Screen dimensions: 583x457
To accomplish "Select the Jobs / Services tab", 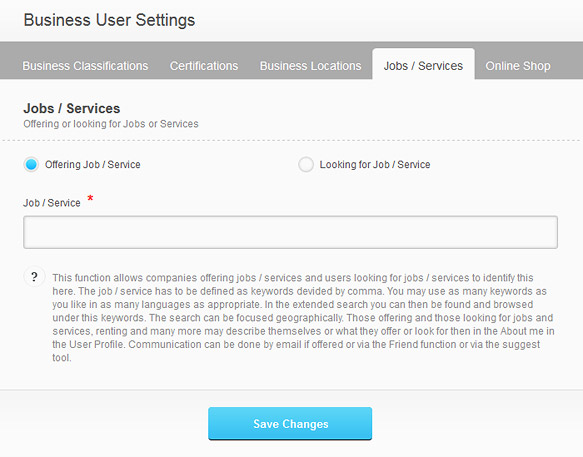I will (x=423, y=64).
